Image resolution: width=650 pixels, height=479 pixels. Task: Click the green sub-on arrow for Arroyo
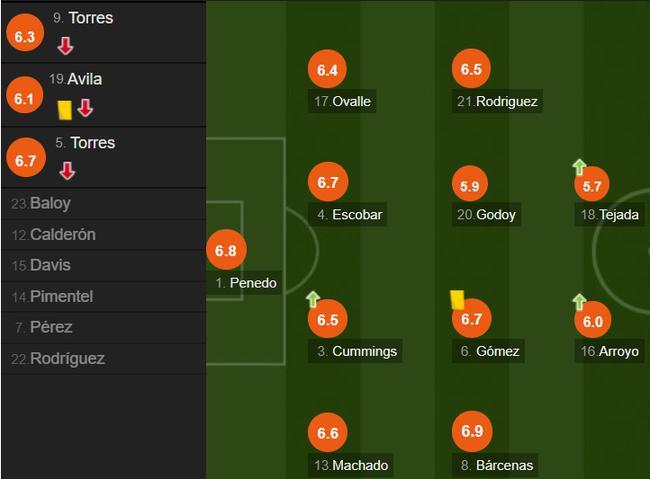point(579,302)
